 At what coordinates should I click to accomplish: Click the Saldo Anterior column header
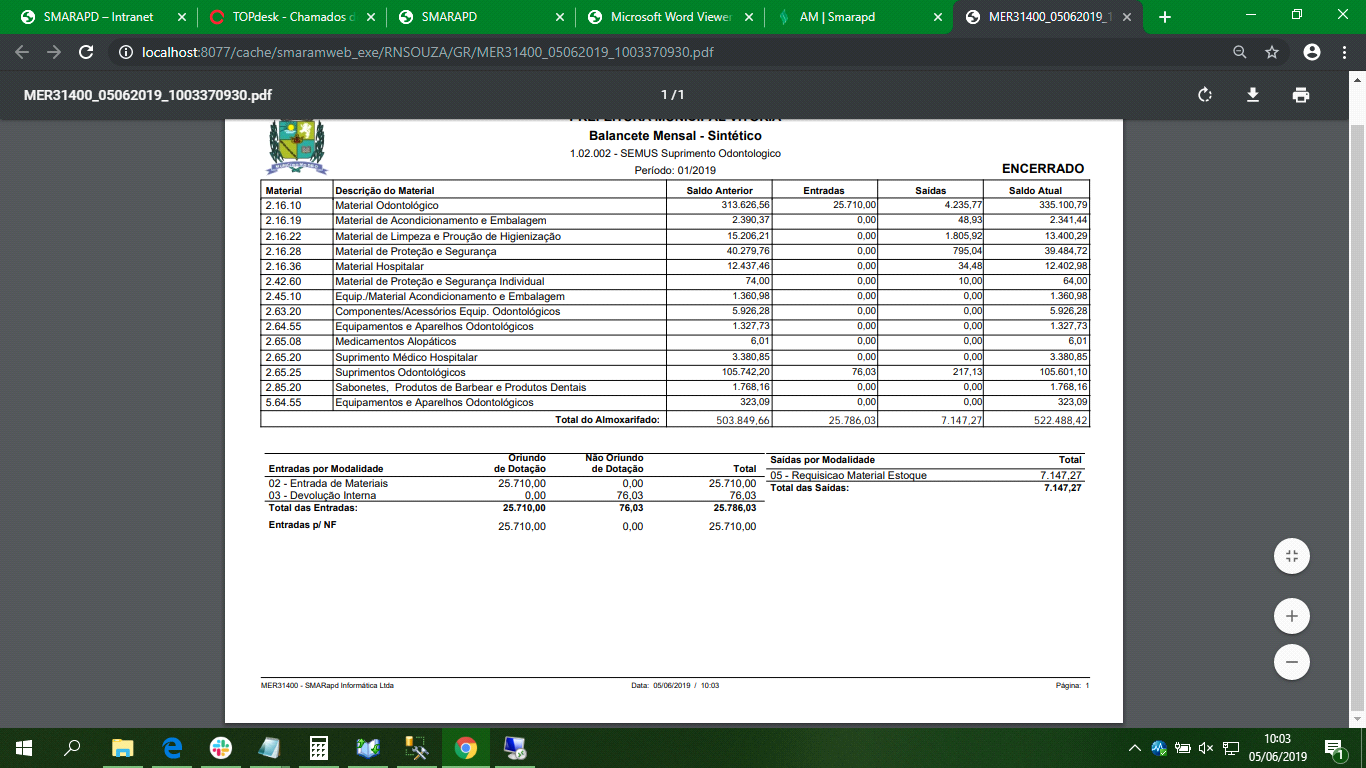(720, 190)
